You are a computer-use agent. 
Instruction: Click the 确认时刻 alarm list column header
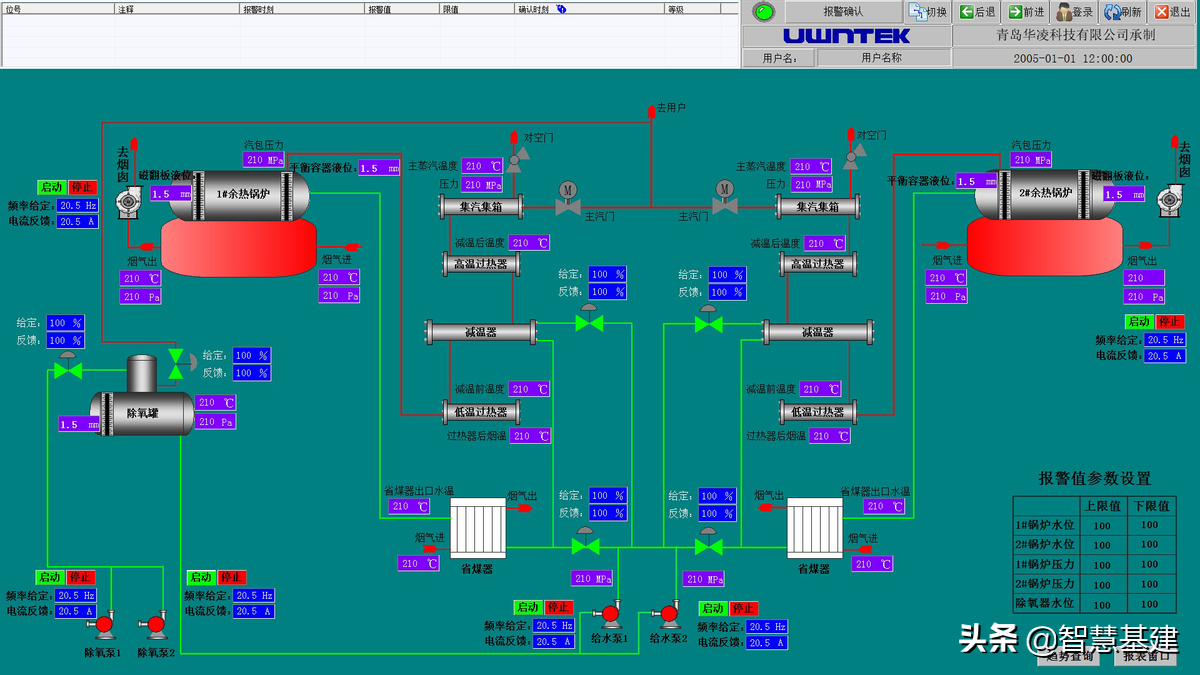coord(589,9)
